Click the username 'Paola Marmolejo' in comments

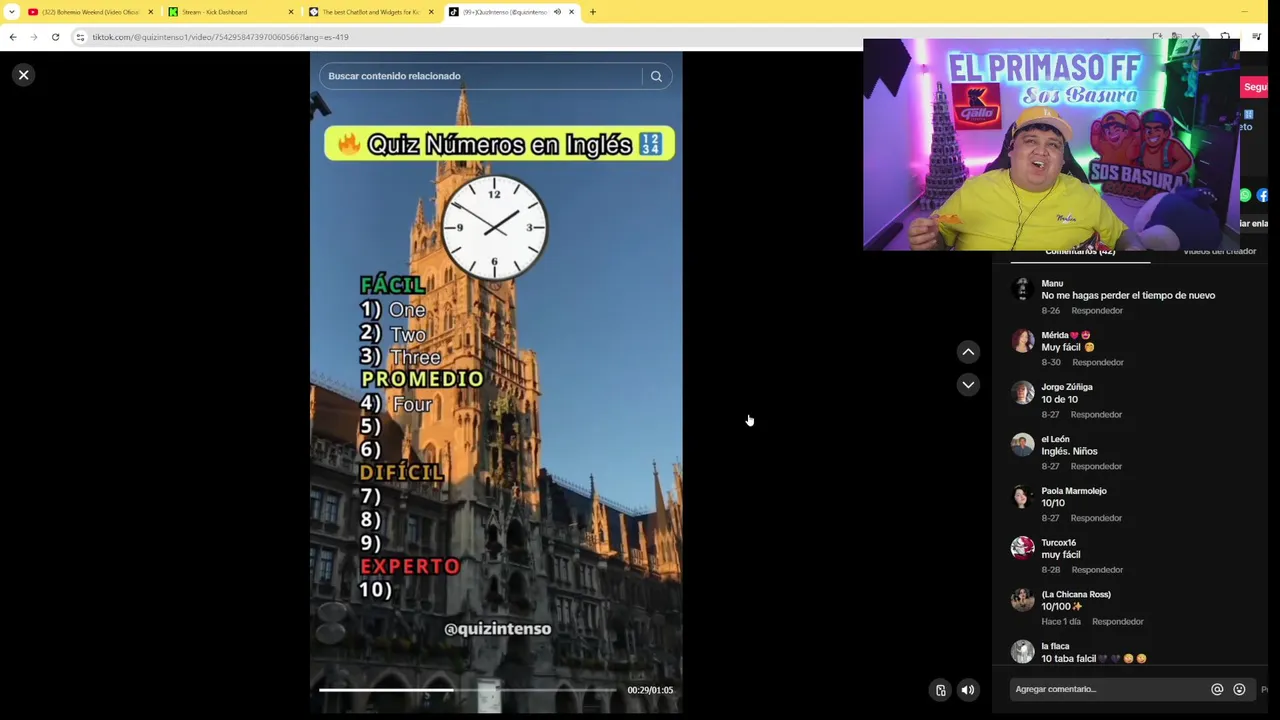pyautogui.click(x=1074, y=491)
